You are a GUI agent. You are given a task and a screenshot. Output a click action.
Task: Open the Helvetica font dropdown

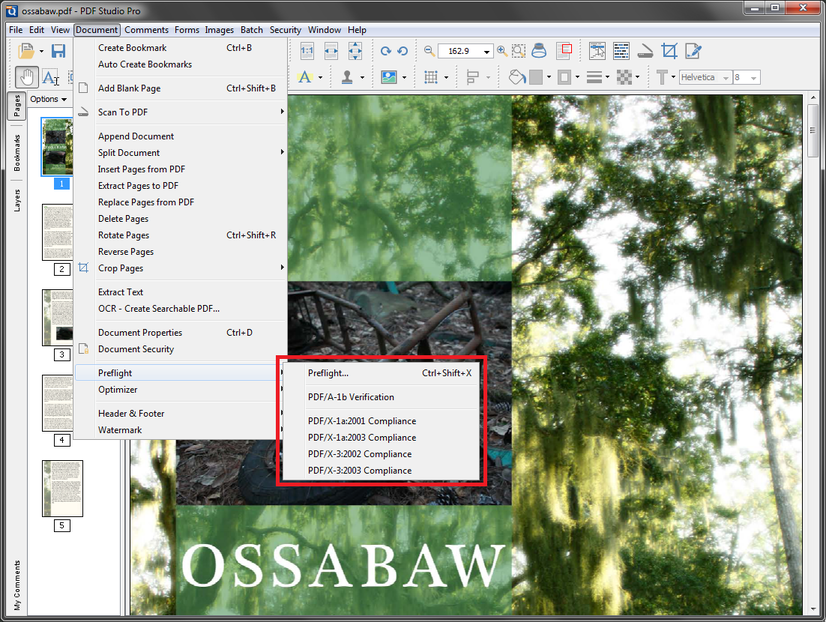pyautogui.click(x=726, y=77)
